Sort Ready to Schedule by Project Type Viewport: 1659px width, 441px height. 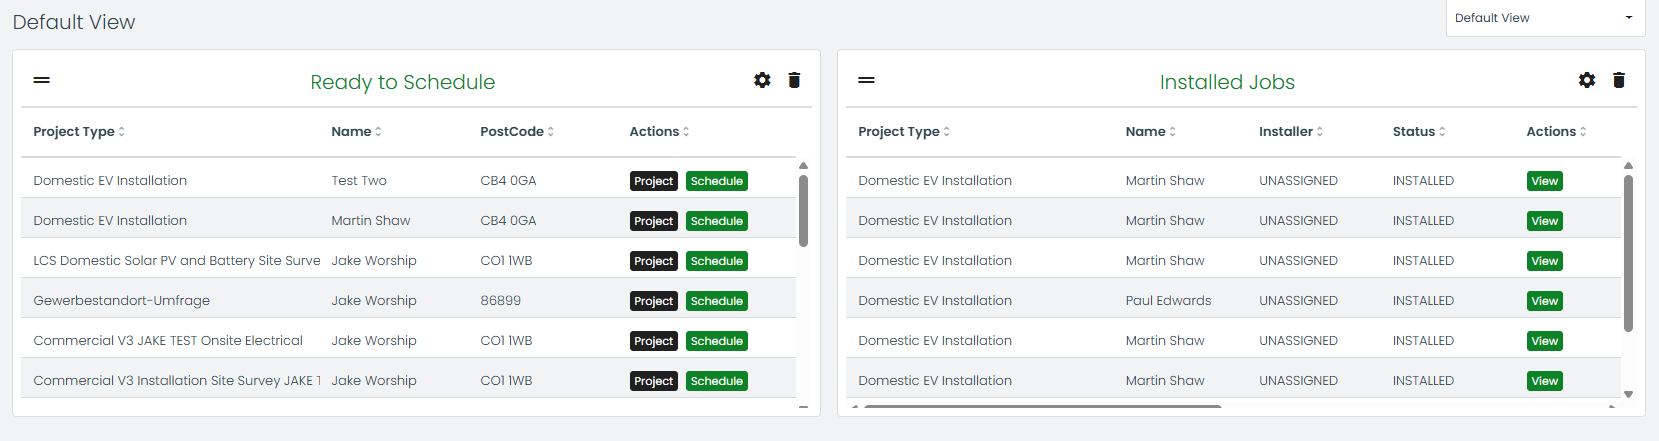79,132
